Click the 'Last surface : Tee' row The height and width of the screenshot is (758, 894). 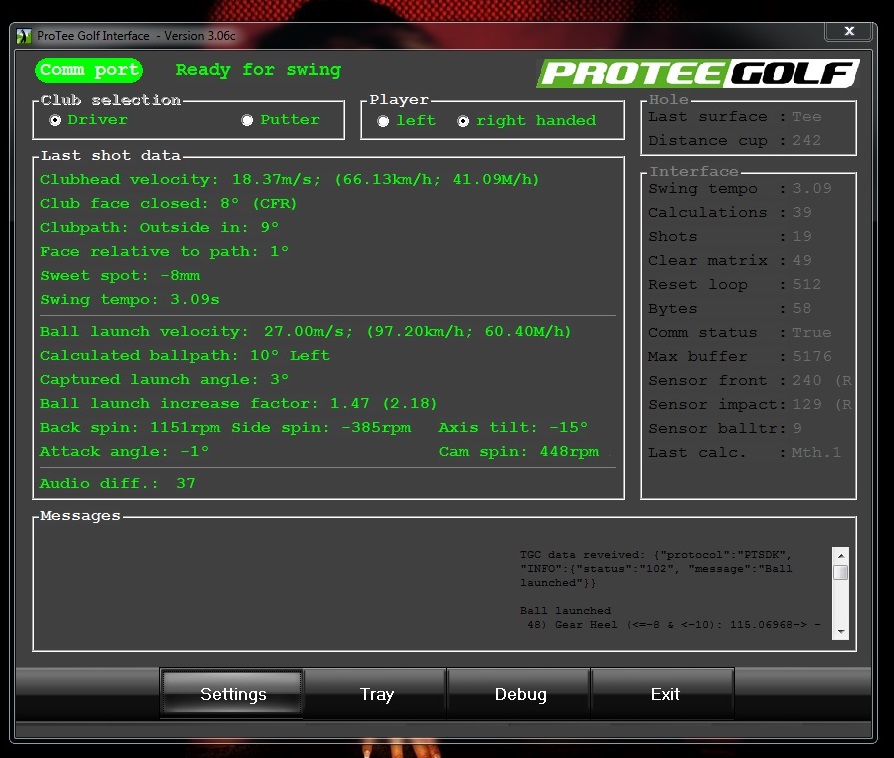[x=734, y=117]
